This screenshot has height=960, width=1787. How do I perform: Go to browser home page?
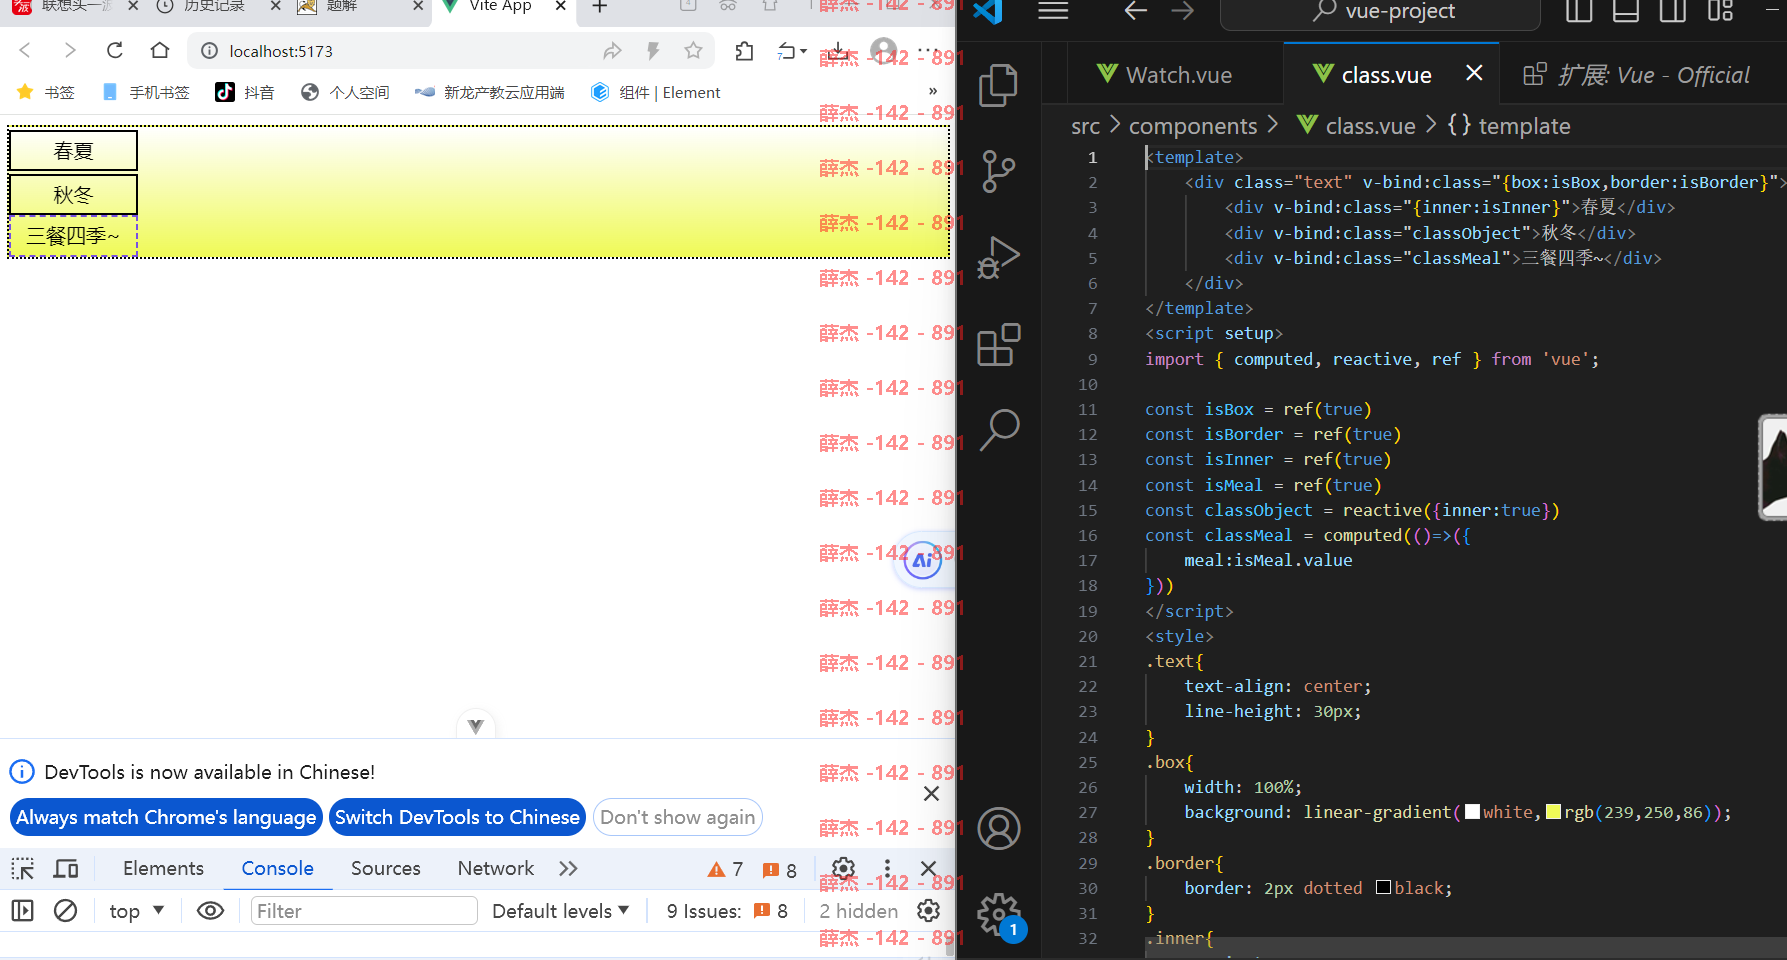coord(160,50)
